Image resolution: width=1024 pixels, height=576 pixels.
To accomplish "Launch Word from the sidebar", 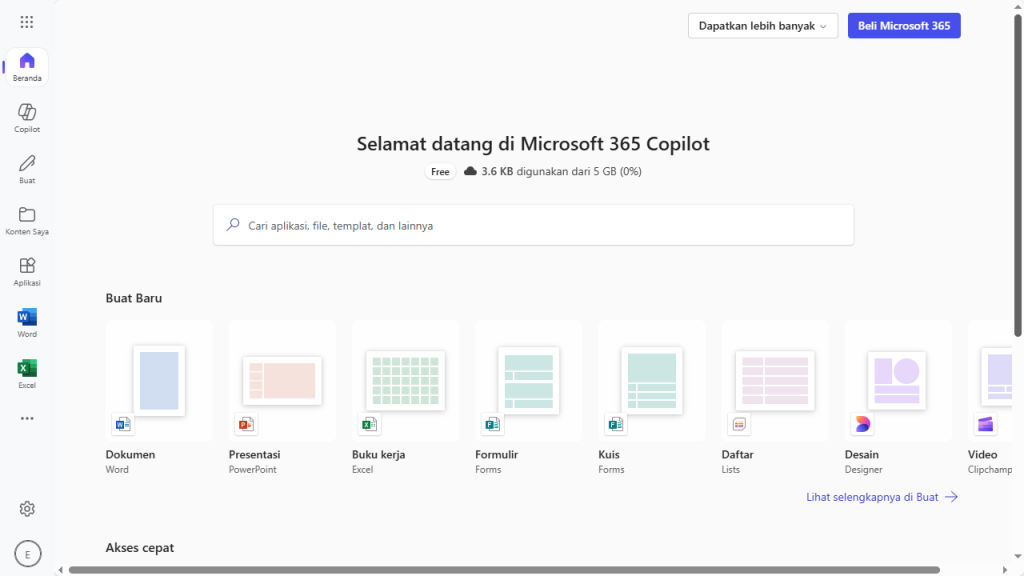I will coord(27,321).
